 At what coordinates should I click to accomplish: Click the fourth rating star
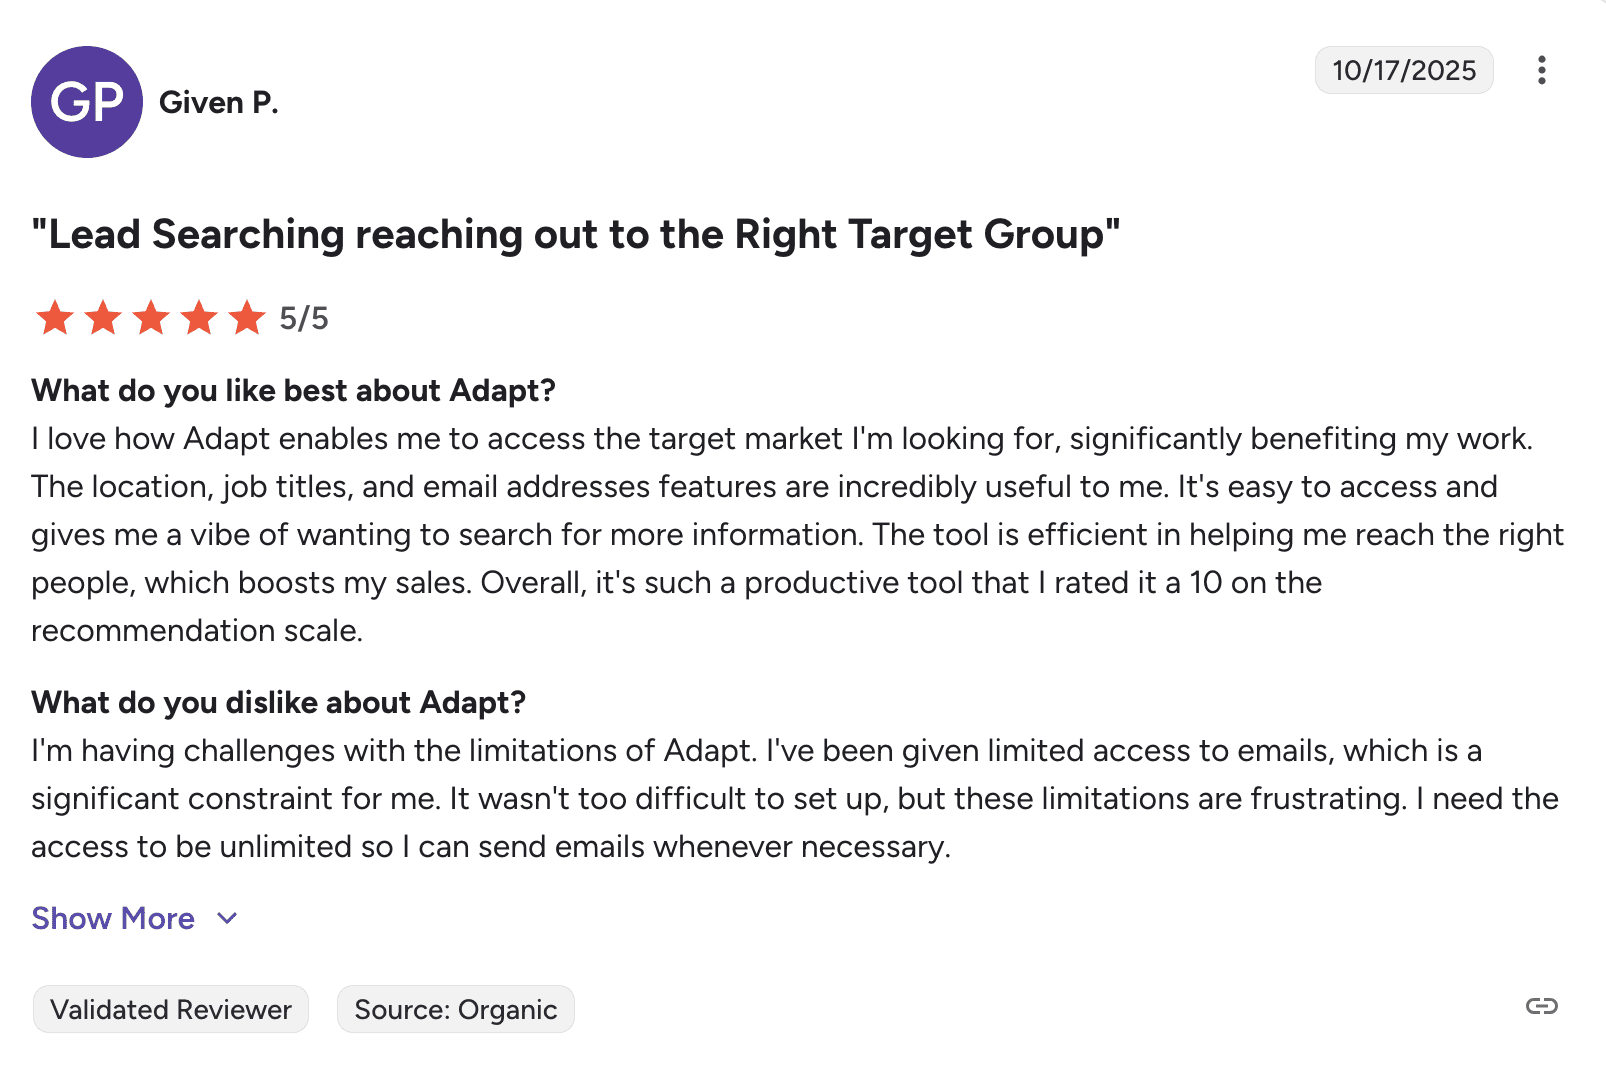click(199, 318)
